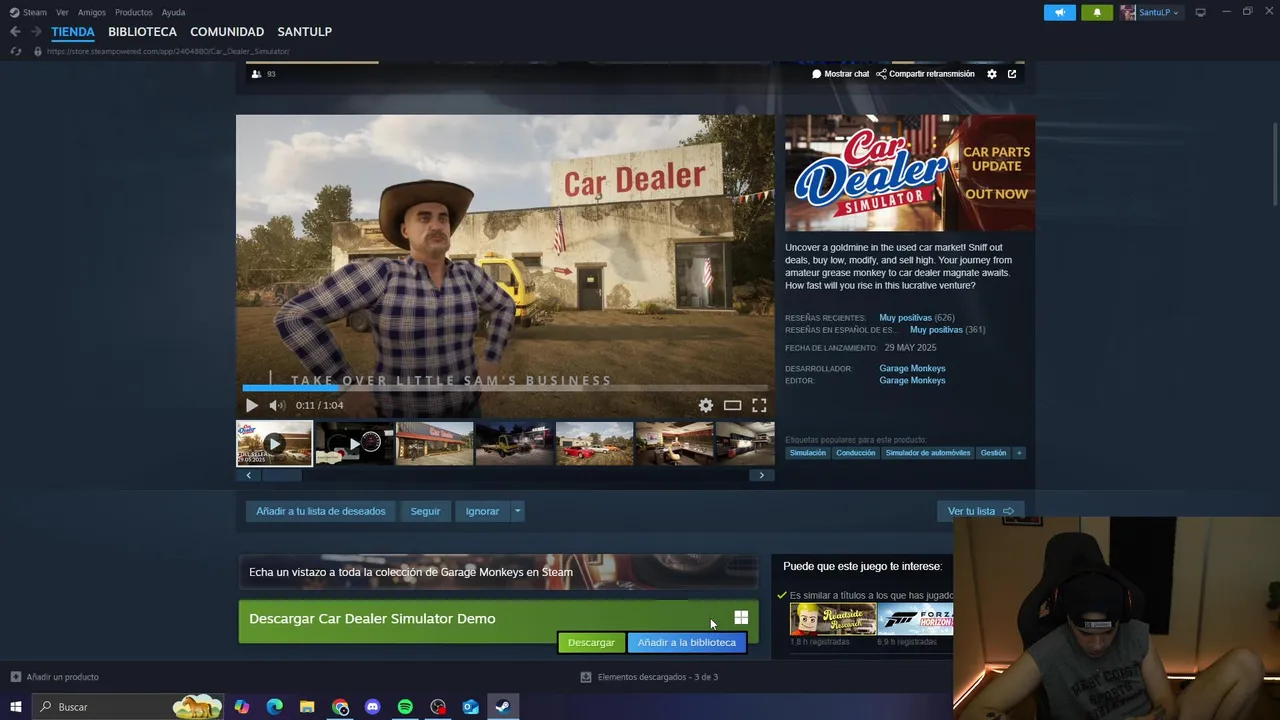Image resolution: width=1280 pixels, height=720 pixels.
Task: Click Añadir a tu lista de deseados
Action: point(320,511)
